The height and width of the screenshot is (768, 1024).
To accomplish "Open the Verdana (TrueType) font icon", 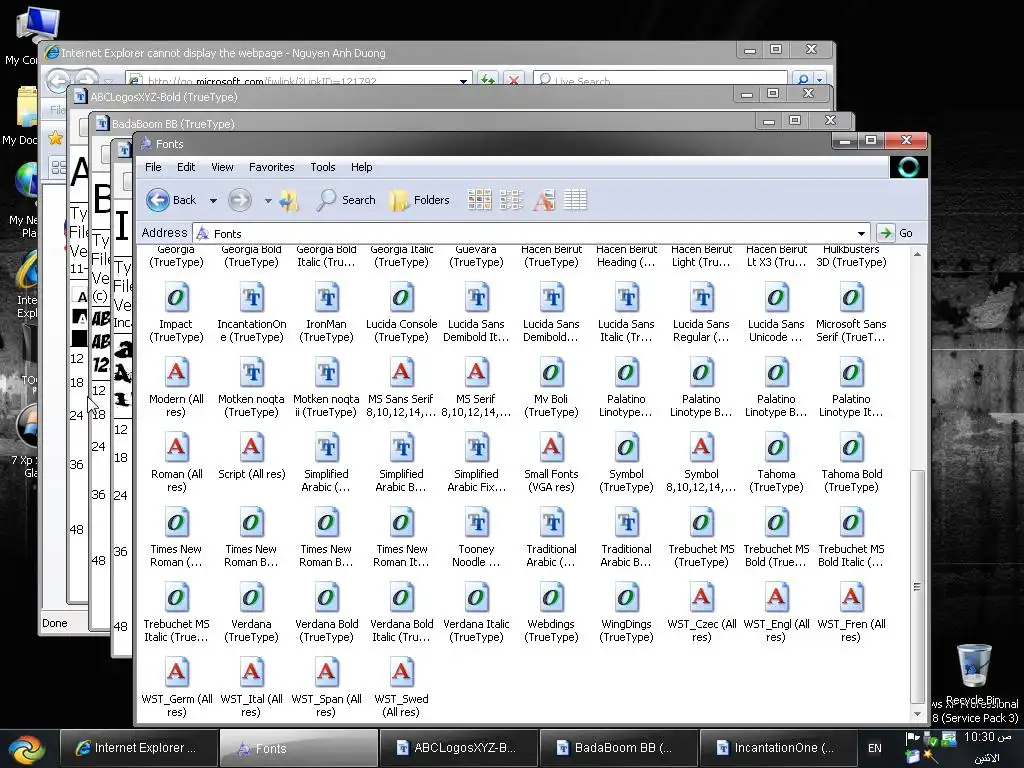I will click(x=251, y=599).
